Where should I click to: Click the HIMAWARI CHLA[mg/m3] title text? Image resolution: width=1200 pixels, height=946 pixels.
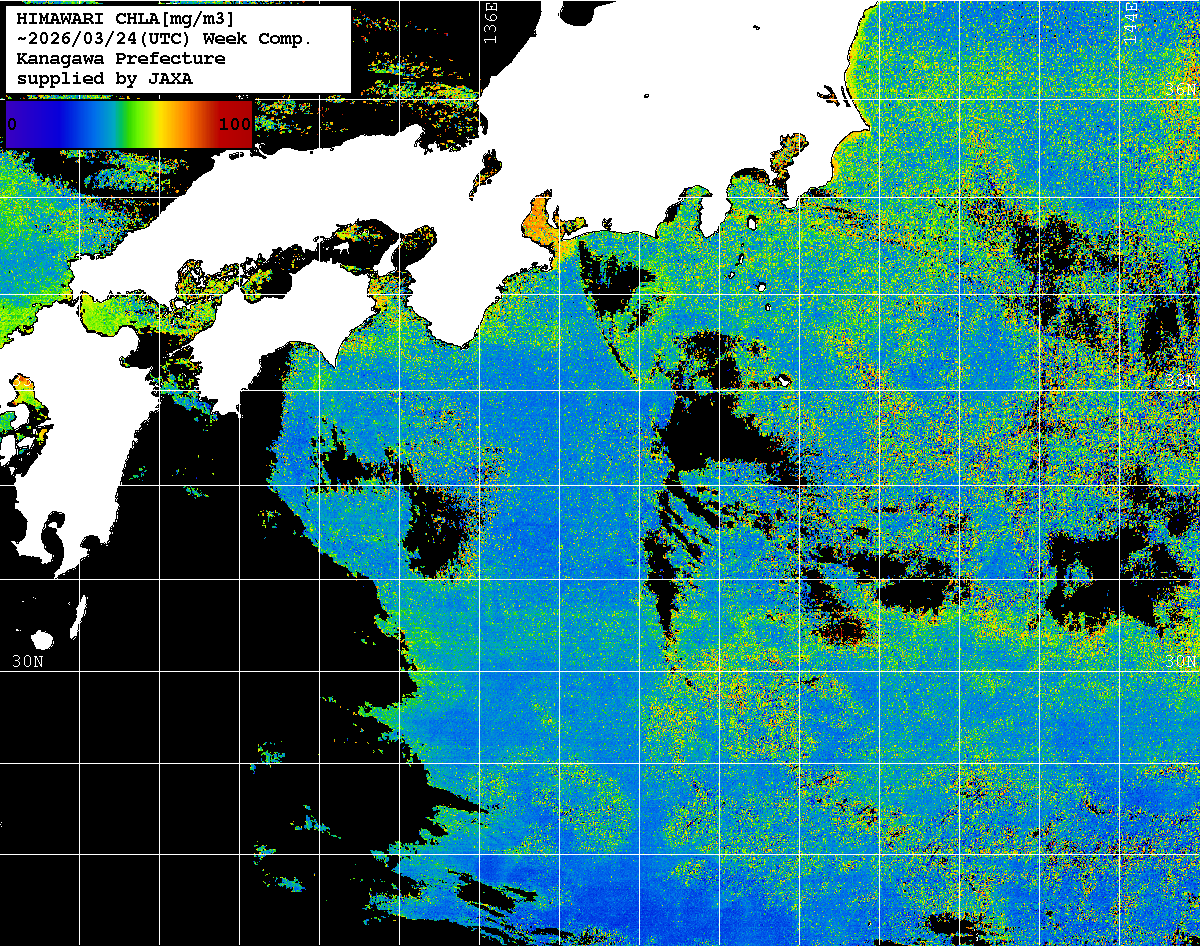click(x=126, y=19)
